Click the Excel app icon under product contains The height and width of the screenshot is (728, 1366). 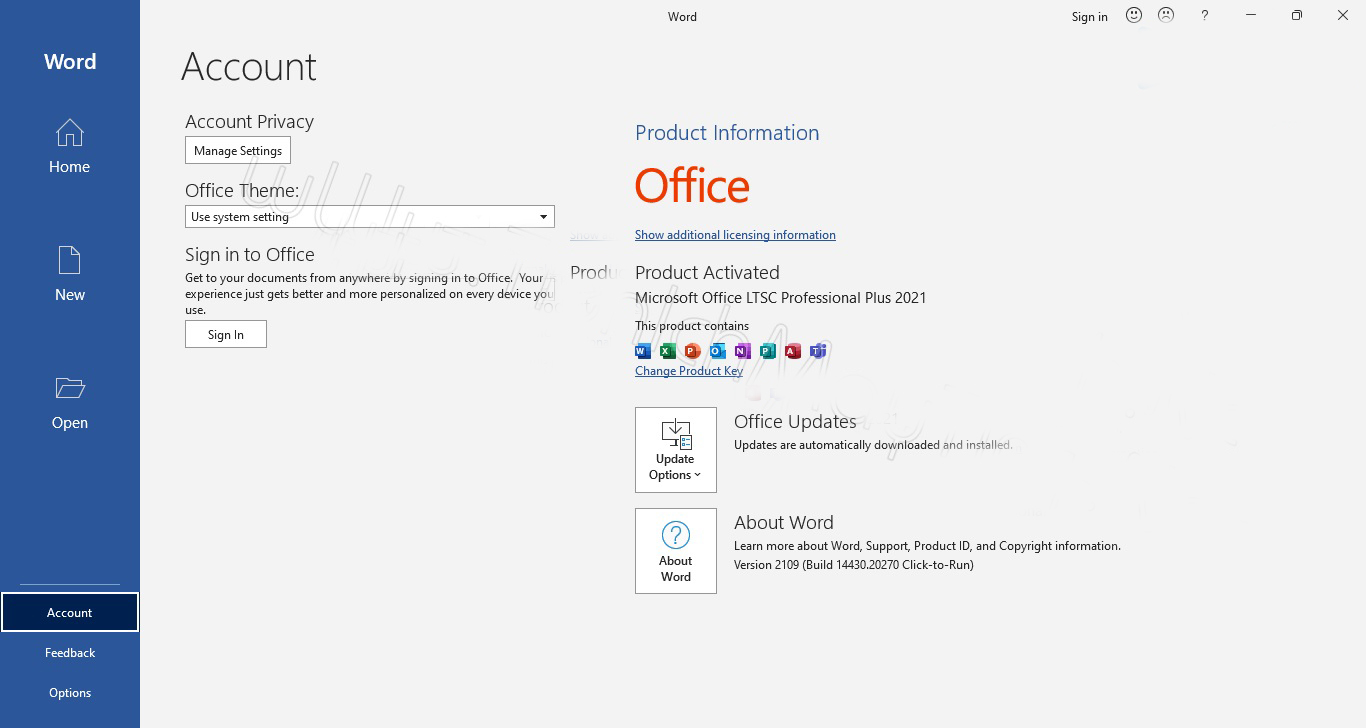(667, 351)
